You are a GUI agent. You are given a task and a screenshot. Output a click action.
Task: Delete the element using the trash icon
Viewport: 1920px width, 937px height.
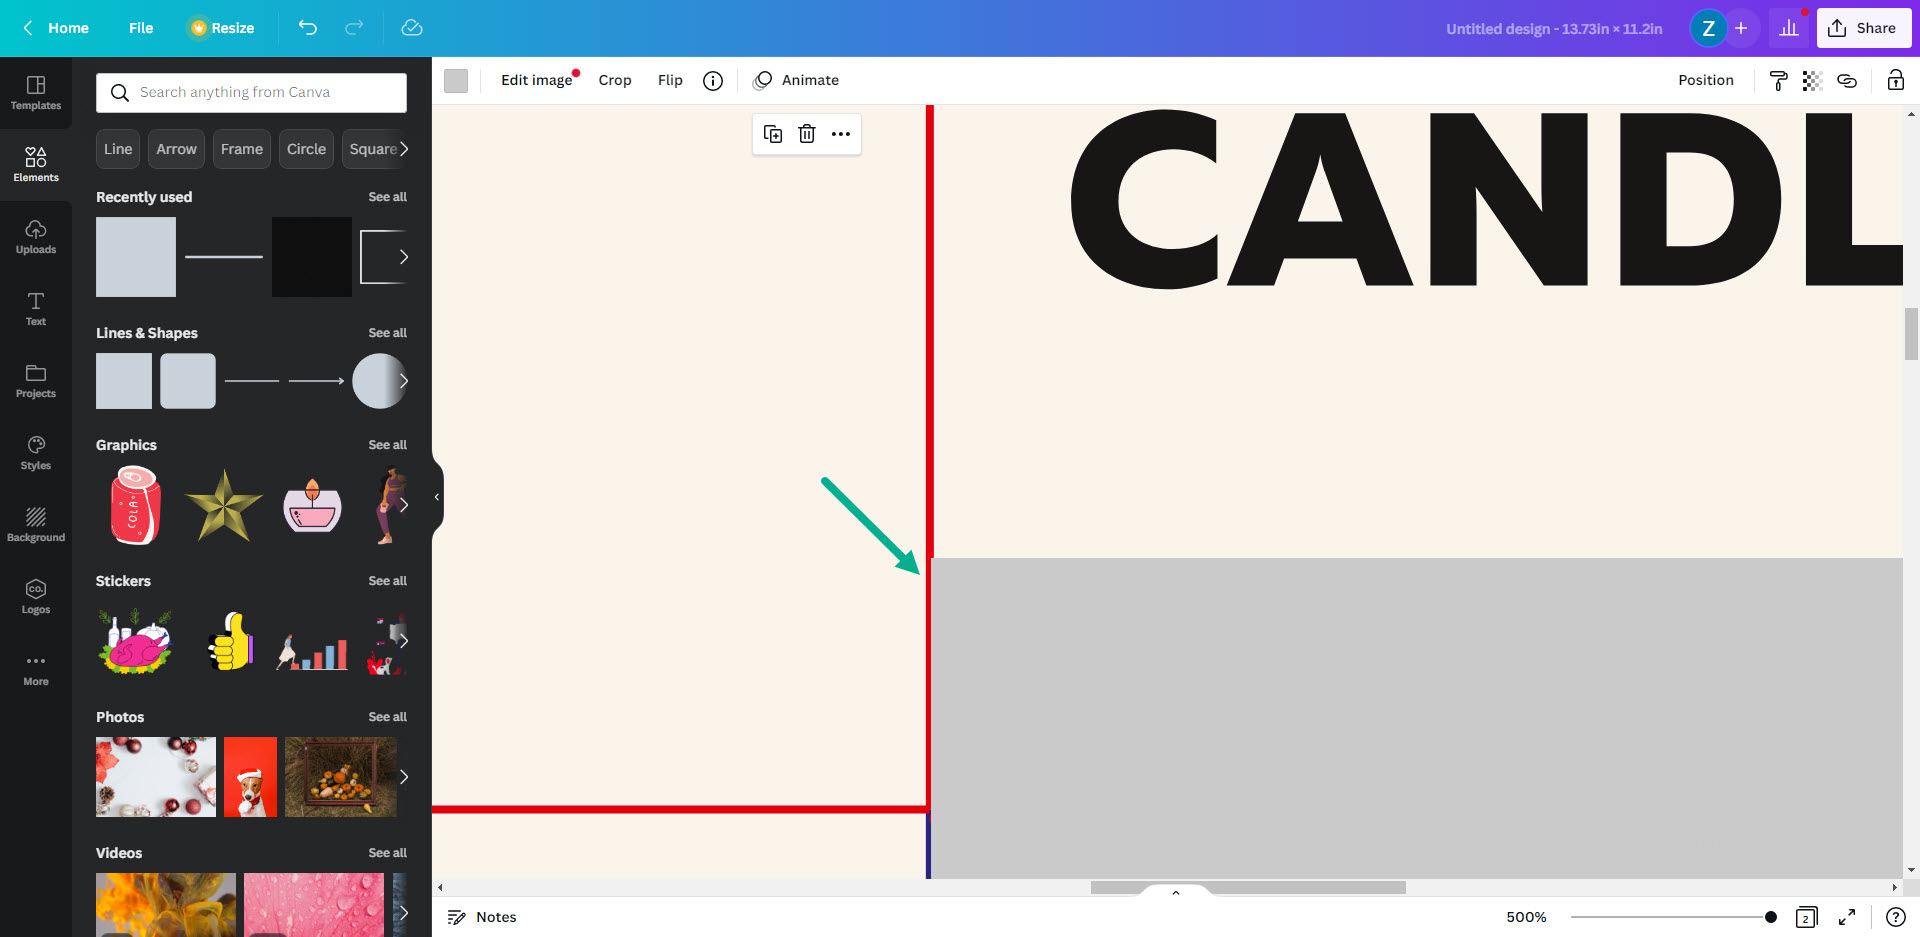[806, 133]
